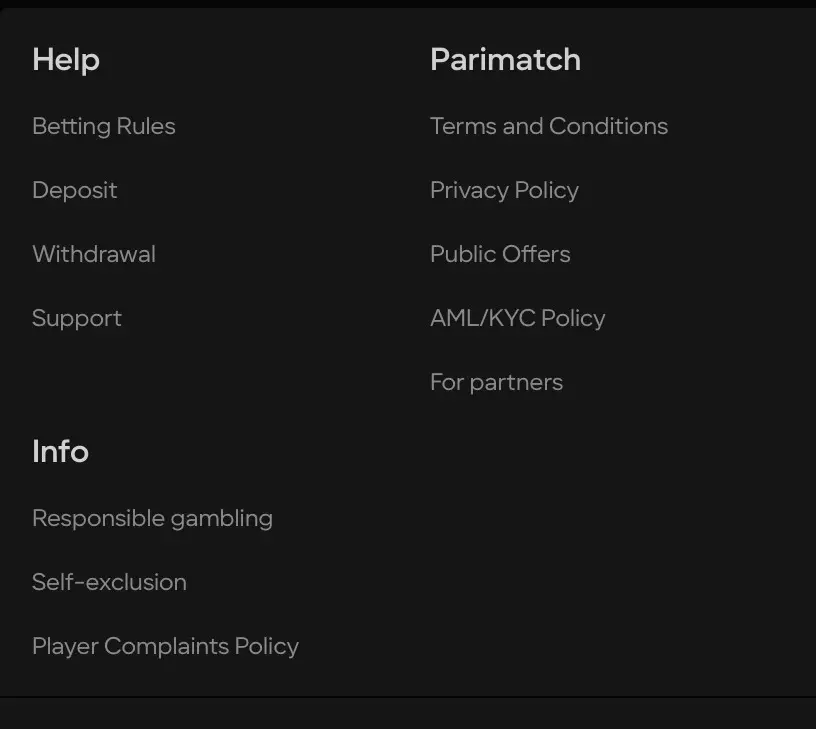
Task: Click Deposit under the Help section
Action: click(x=74, y=190)
